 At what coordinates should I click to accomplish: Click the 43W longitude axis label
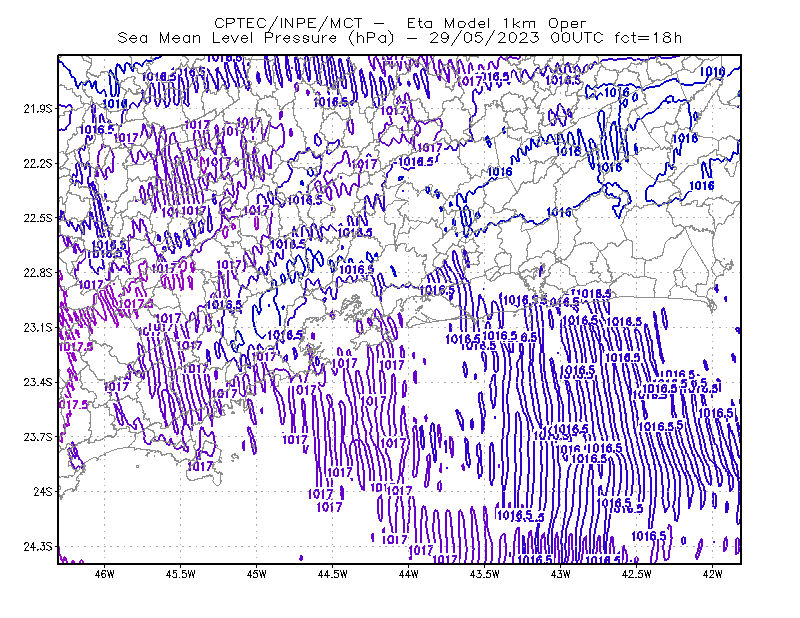pyautogui.click(x=561, y=574)
